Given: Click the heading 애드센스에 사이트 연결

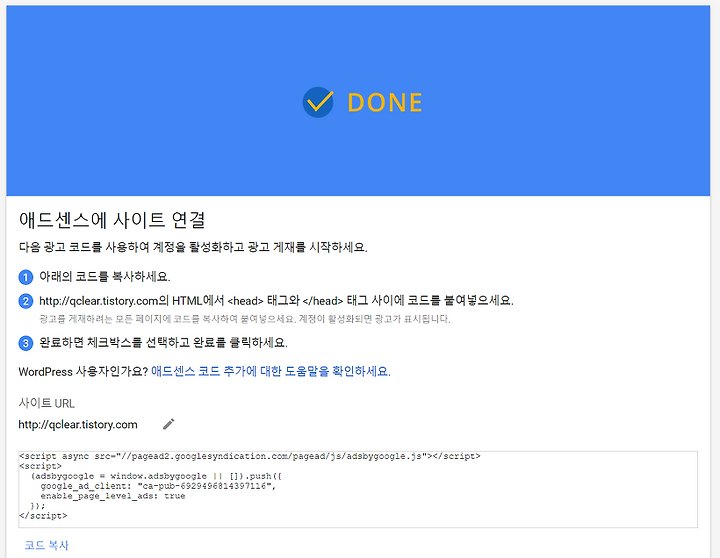Looking at the screenshot, I should 112,220.
